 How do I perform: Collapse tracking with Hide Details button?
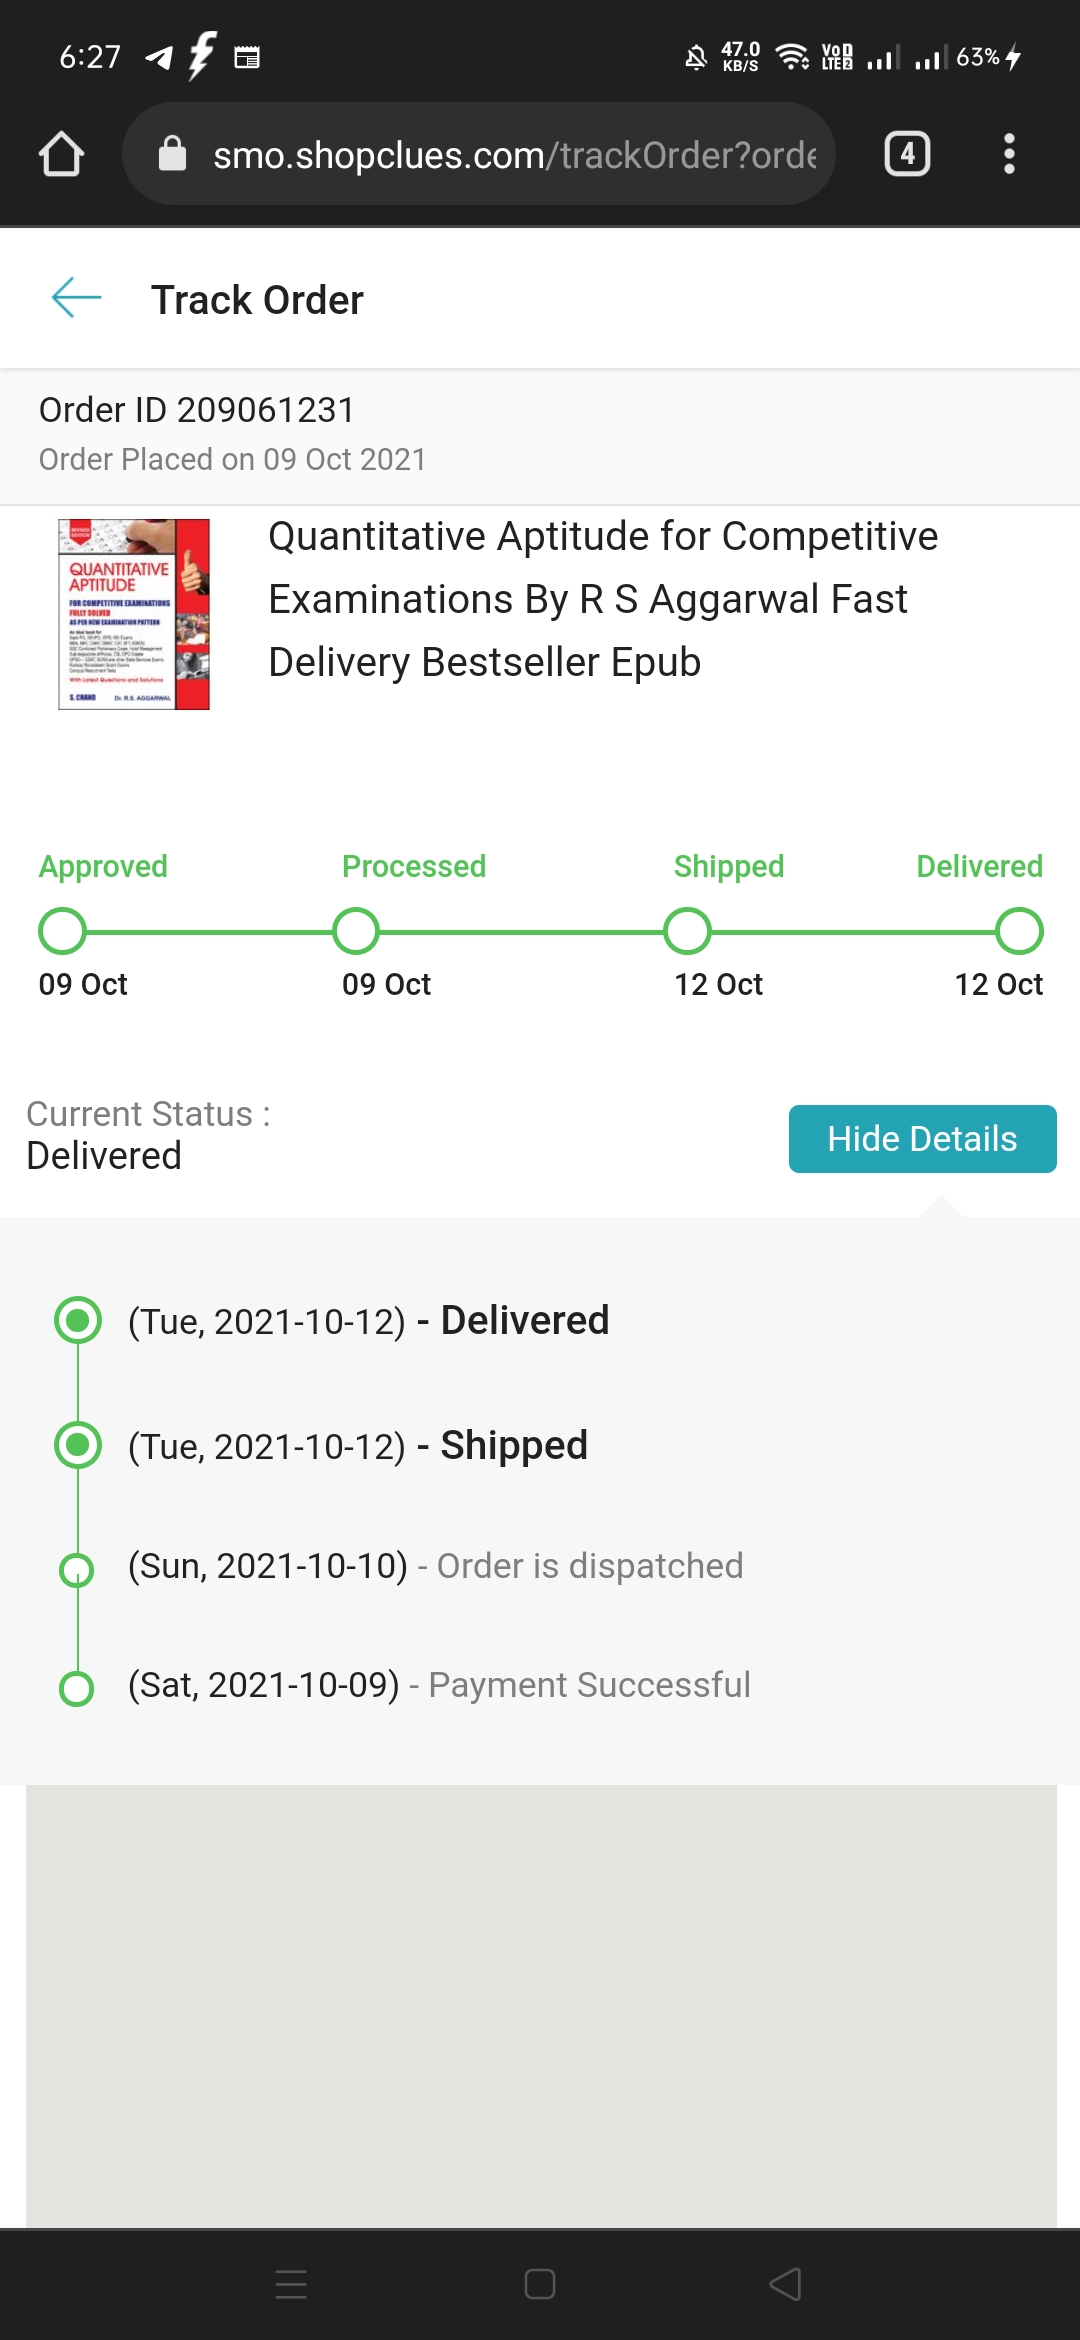(x=922, y=1139)
